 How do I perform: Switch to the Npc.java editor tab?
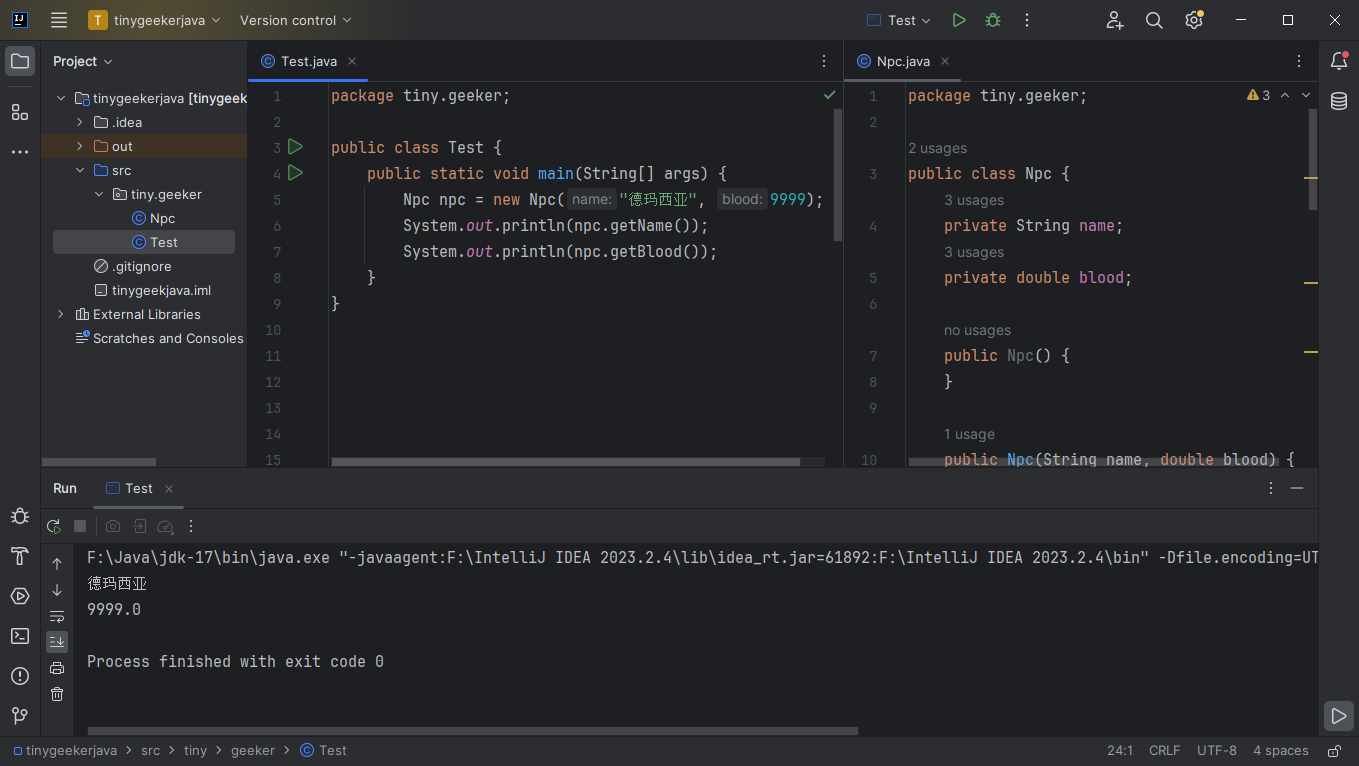(x=903, y=61)
